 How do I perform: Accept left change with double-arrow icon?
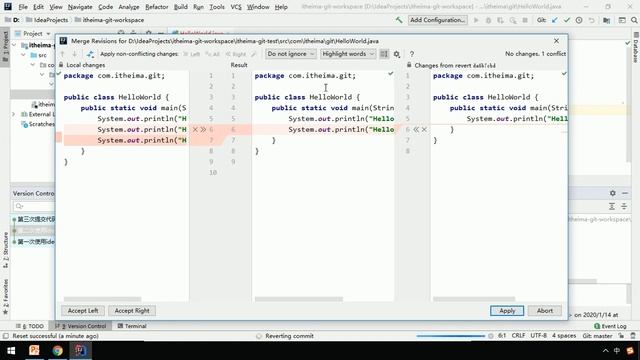pos(203,129)
